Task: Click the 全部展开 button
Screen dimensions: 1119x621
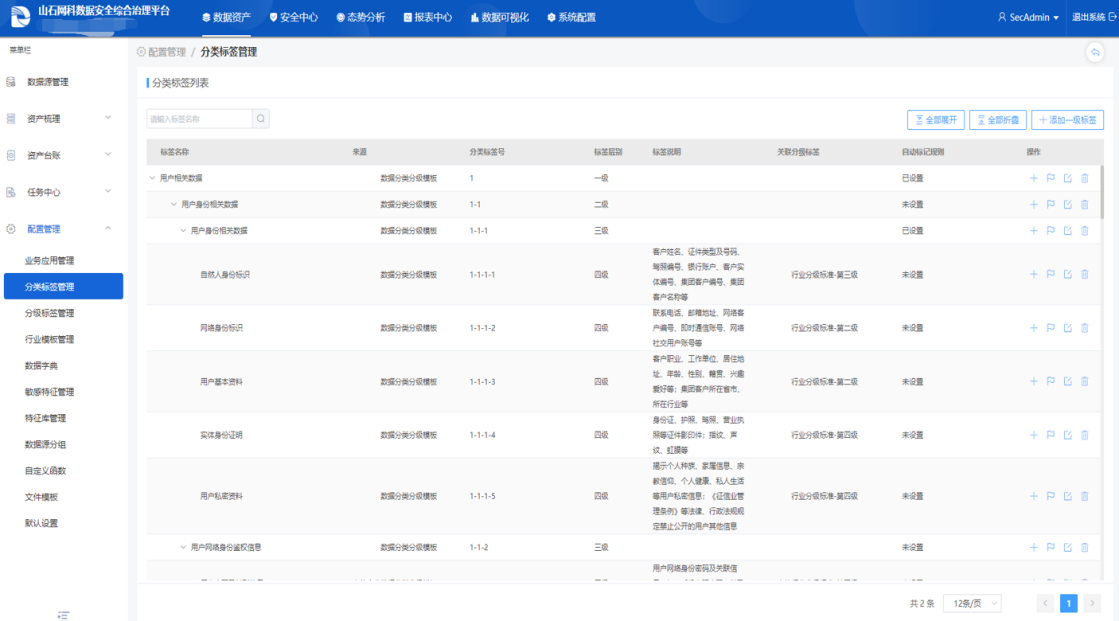Action: tap(935, 120)
